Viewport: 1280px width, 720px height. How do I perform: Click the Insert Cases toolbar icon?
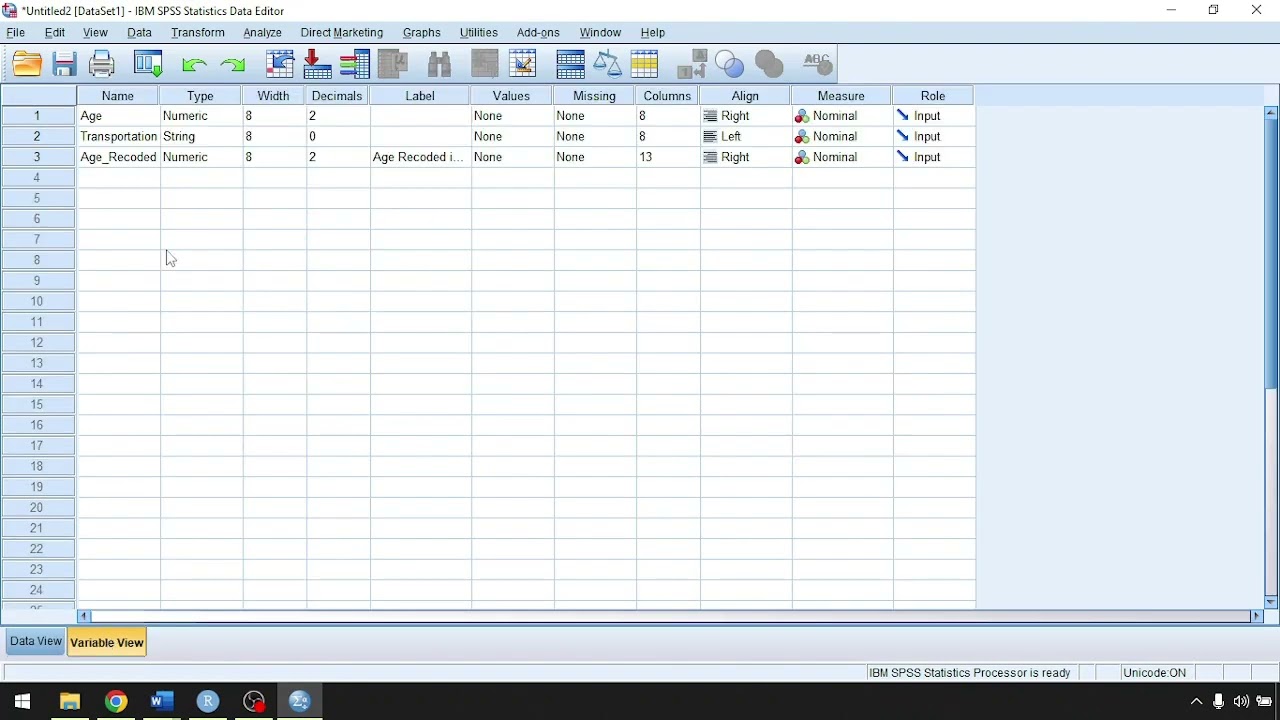[x=485, y=65]
